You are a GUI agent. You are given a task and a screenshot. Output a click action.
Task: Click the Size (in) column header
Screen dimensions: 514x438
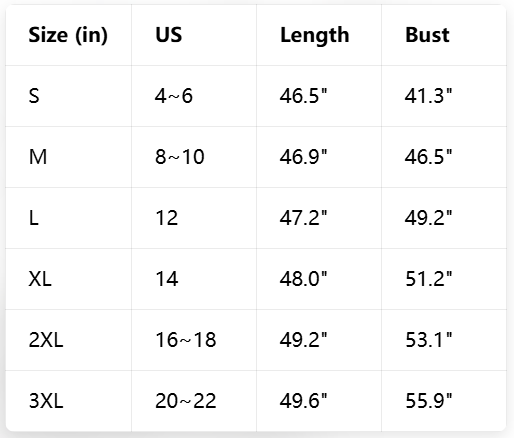68,35
